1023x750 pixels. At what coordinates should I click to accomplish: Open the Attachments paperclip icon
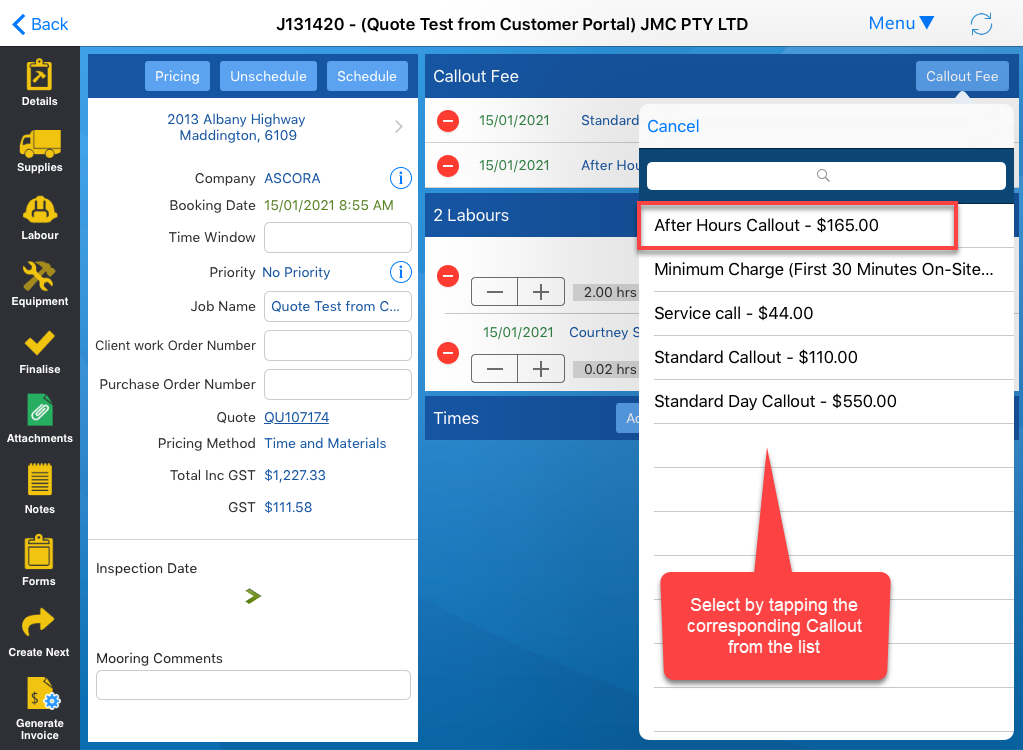[x=39, y=418]
